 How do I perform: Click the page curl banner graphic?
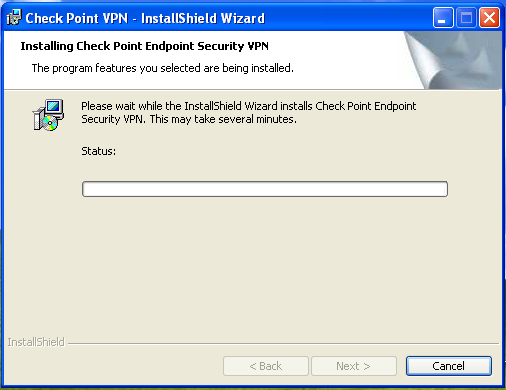(x=453, y=60)
